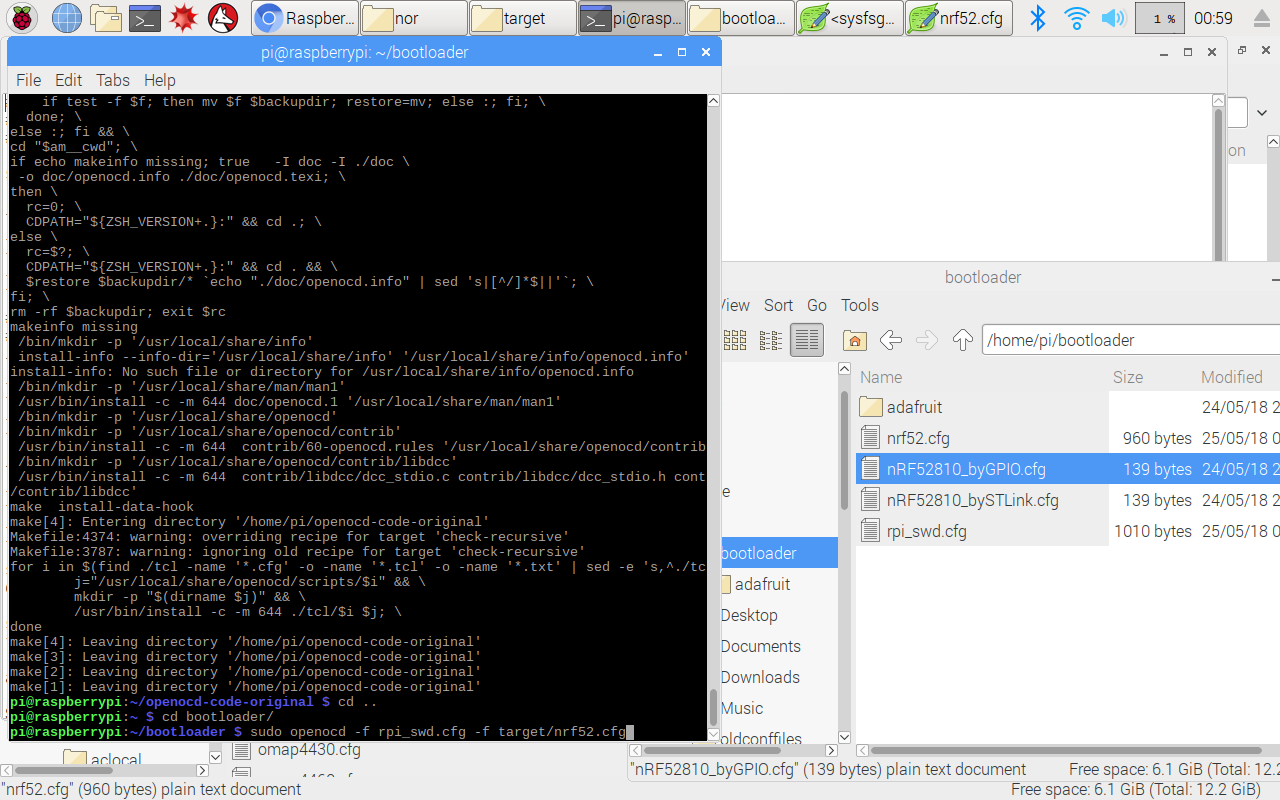
Task: Go up to parent folder arrow
Action: point(963,340)
